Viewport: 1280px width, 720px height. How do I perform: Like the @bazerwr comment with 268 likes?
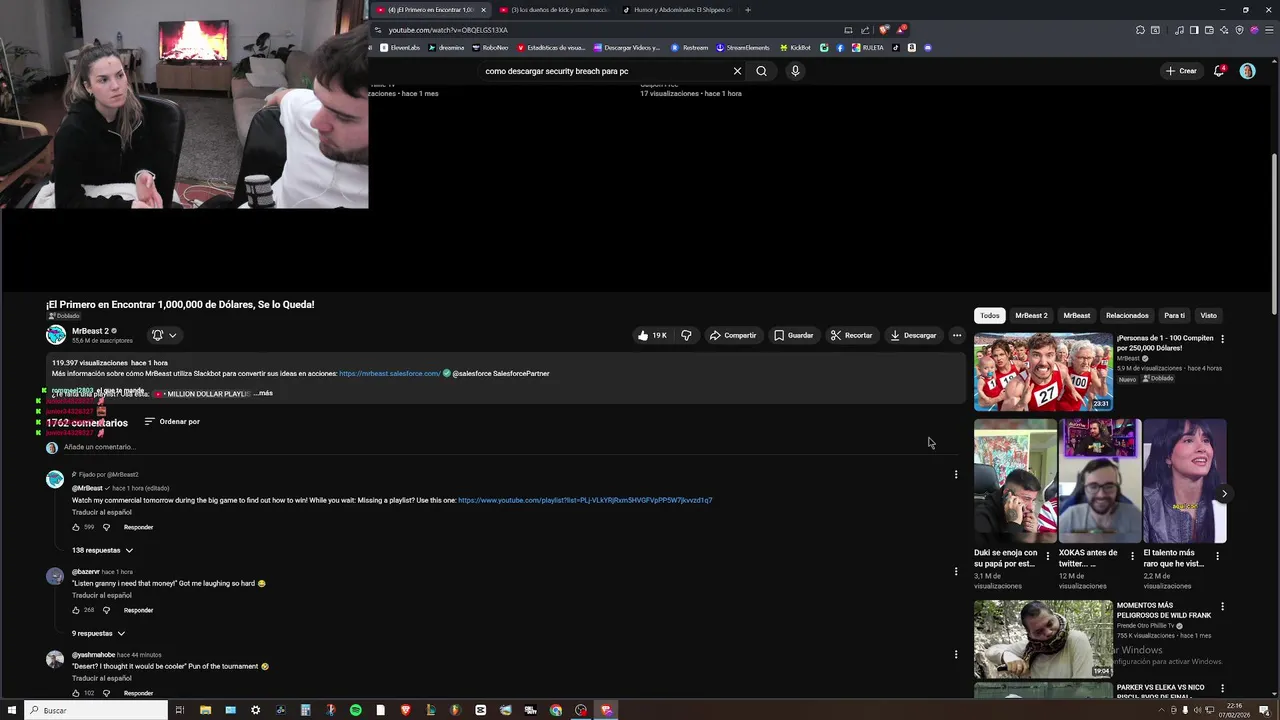coord(76,610)
